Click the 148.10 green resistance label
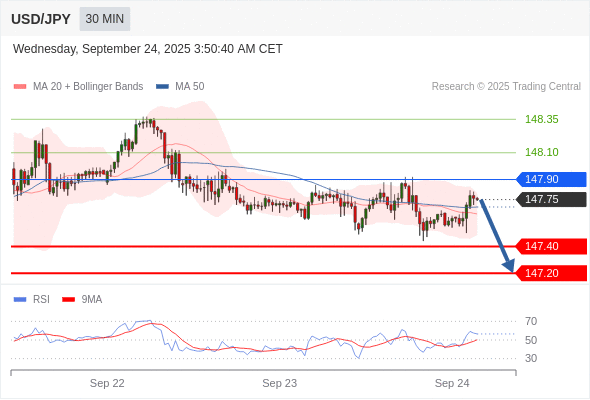Screen dimensions: 590x400 pyautogui.click(x=541, y=152)
